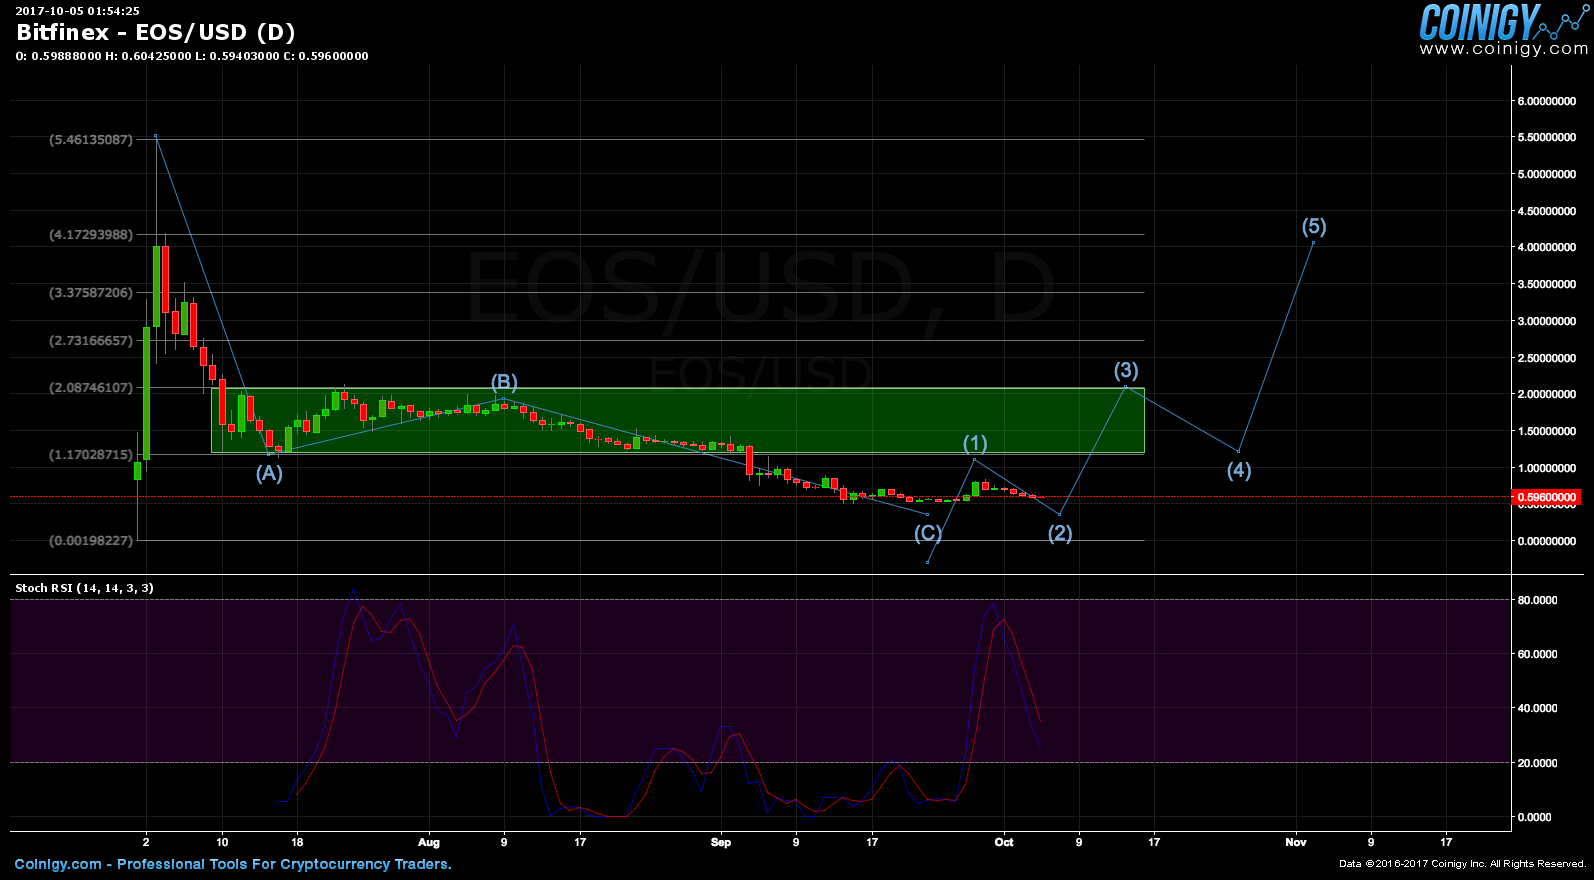
Task: Select the green consolidation zone rectangle
Action: coord(677,420)
